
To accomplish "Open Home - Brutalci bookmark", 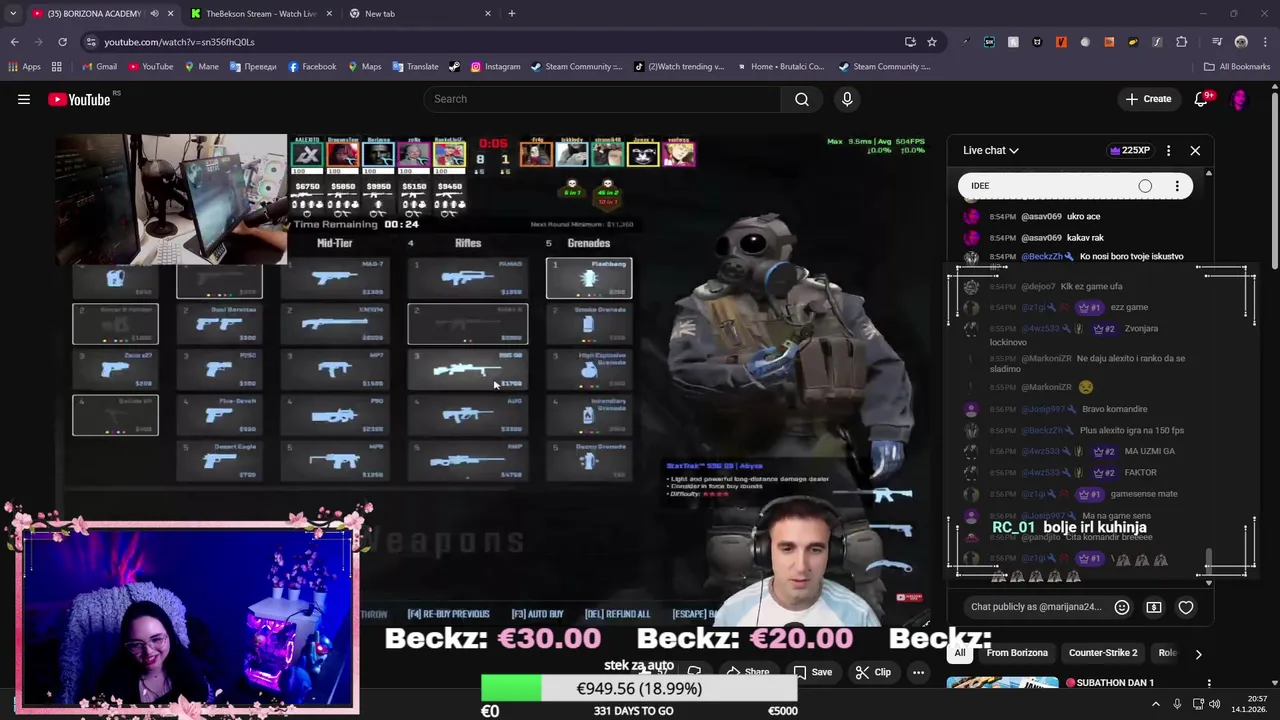I will tap(780, 67).
